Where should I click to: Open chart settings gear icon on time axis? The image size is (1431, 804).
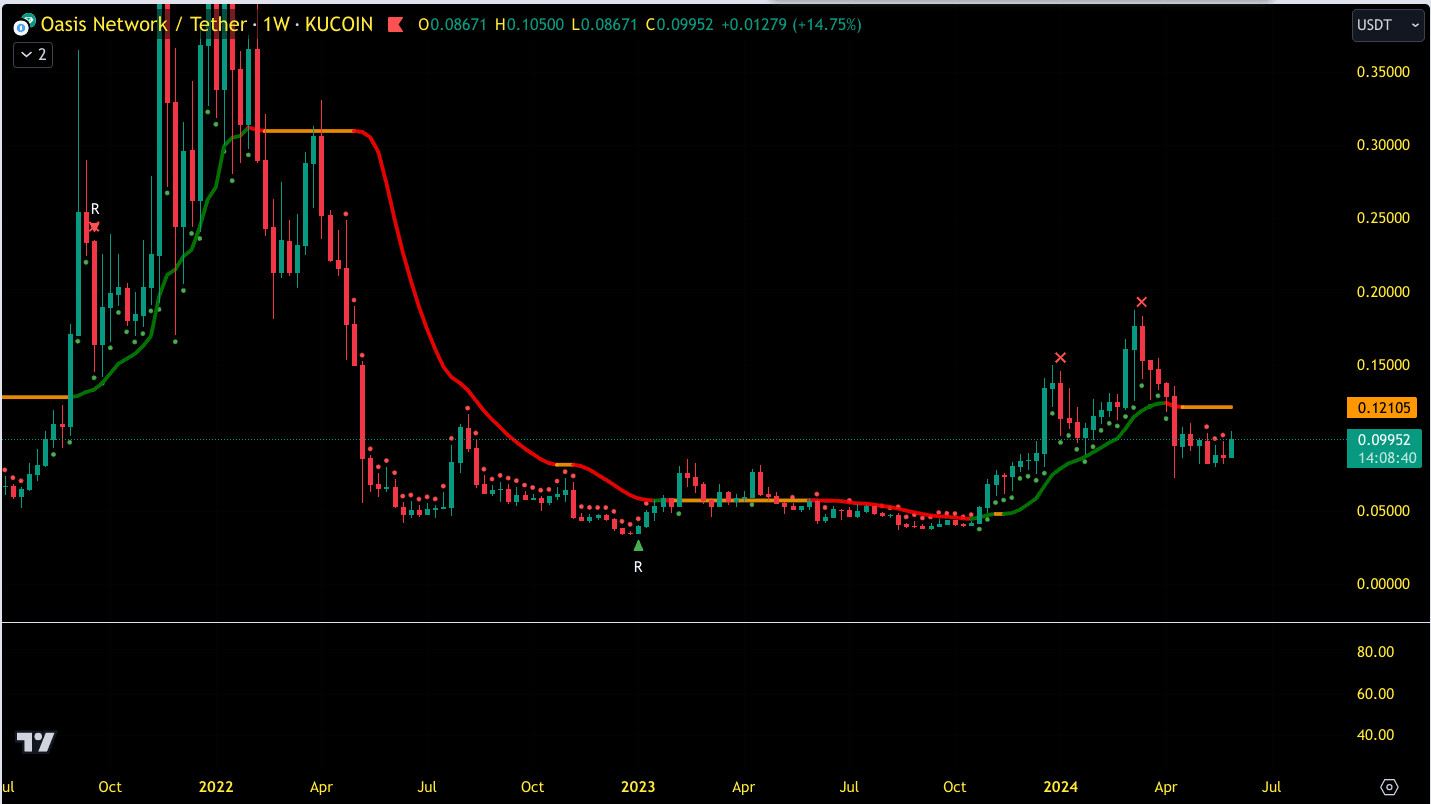pyautogui.click(x=1390, y=787)
